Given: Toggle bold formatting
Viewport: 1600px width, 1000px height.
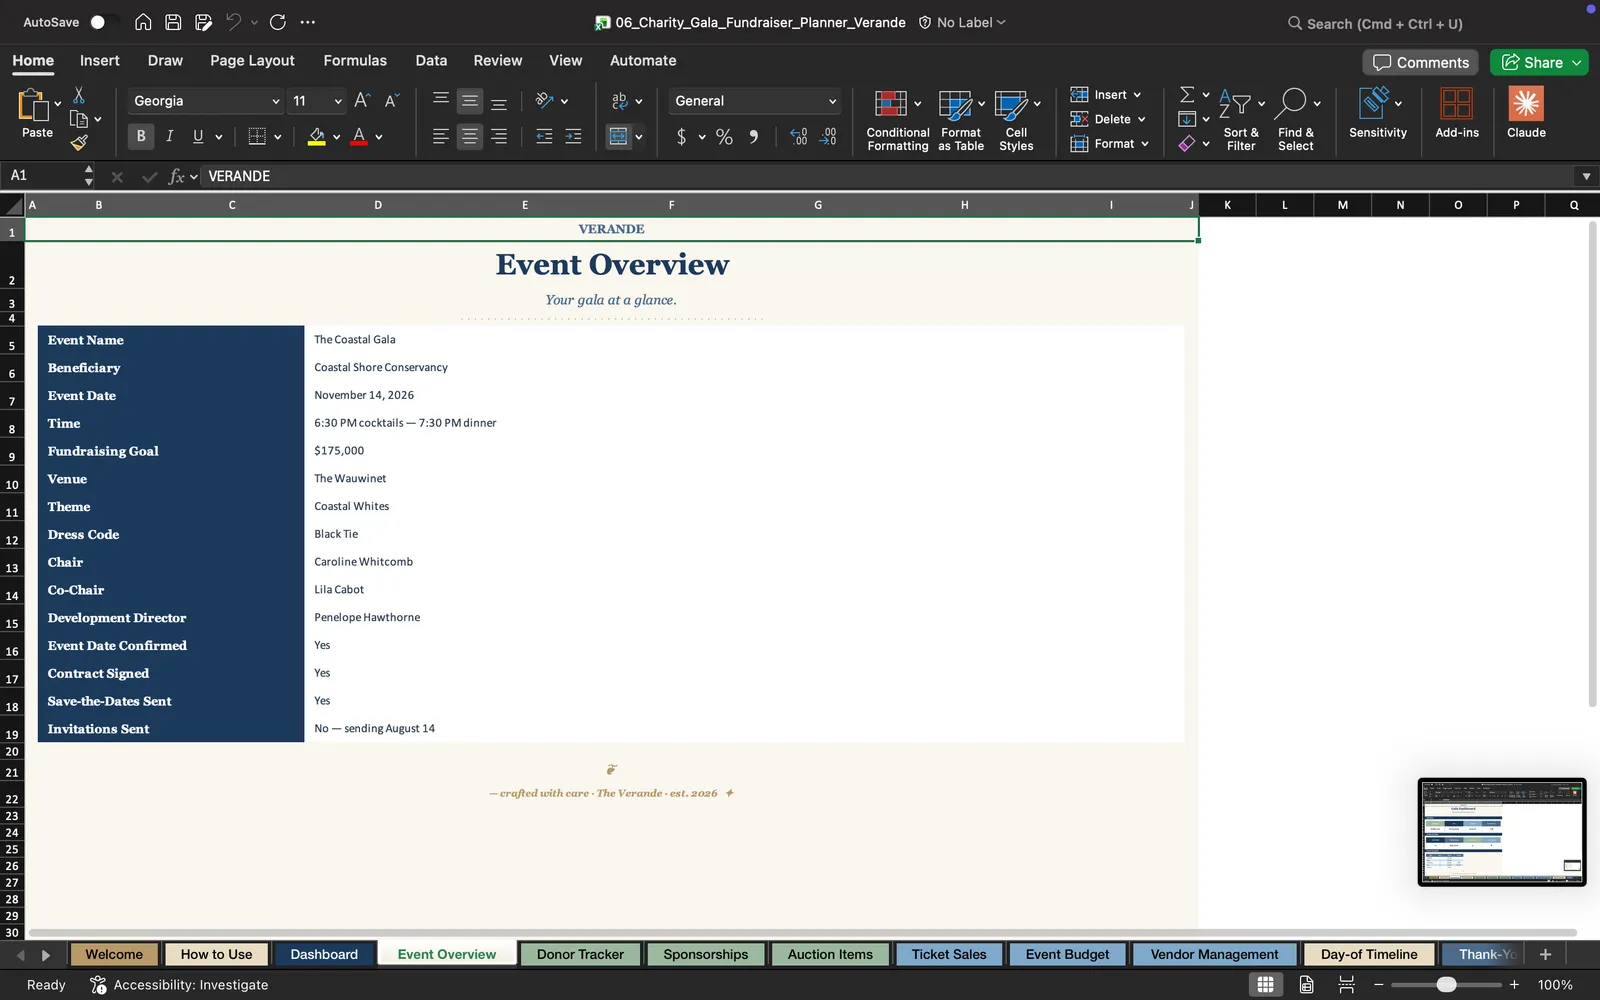Looking at the screenshot, I should point(141,137).
